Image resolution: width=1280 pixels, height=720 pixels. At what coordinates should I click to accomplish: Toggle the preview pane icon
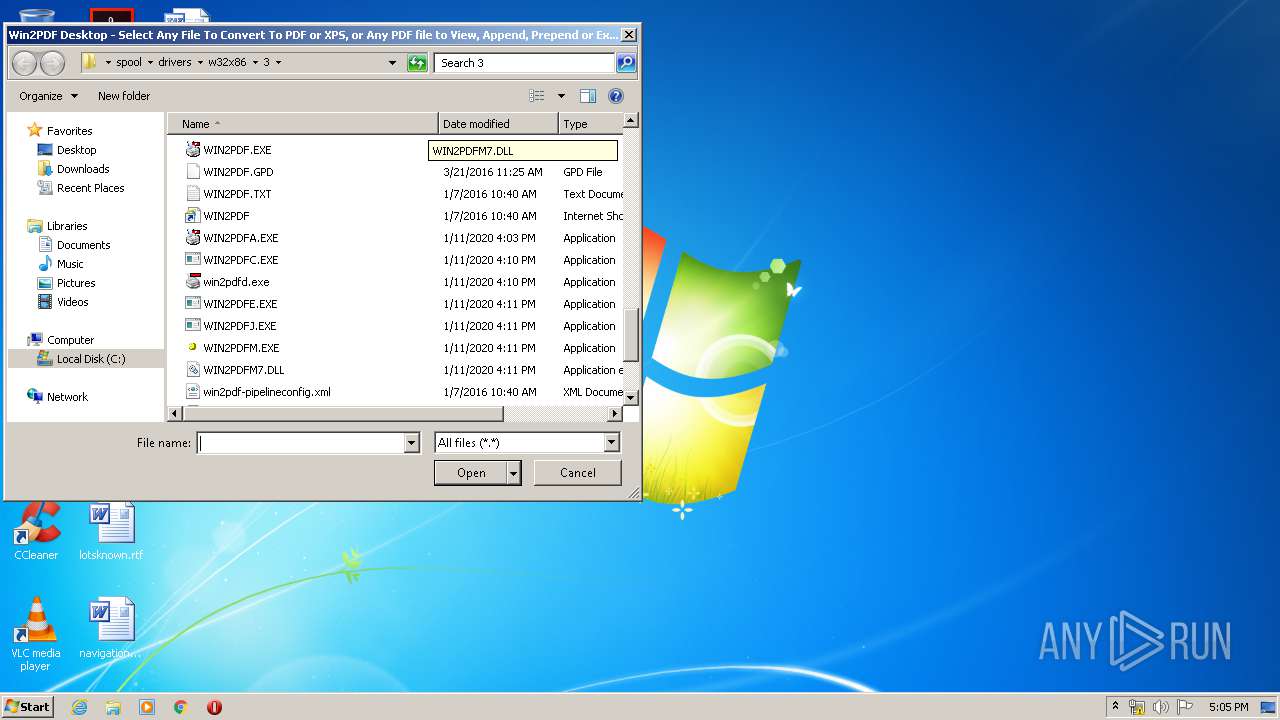pos(588,96)
